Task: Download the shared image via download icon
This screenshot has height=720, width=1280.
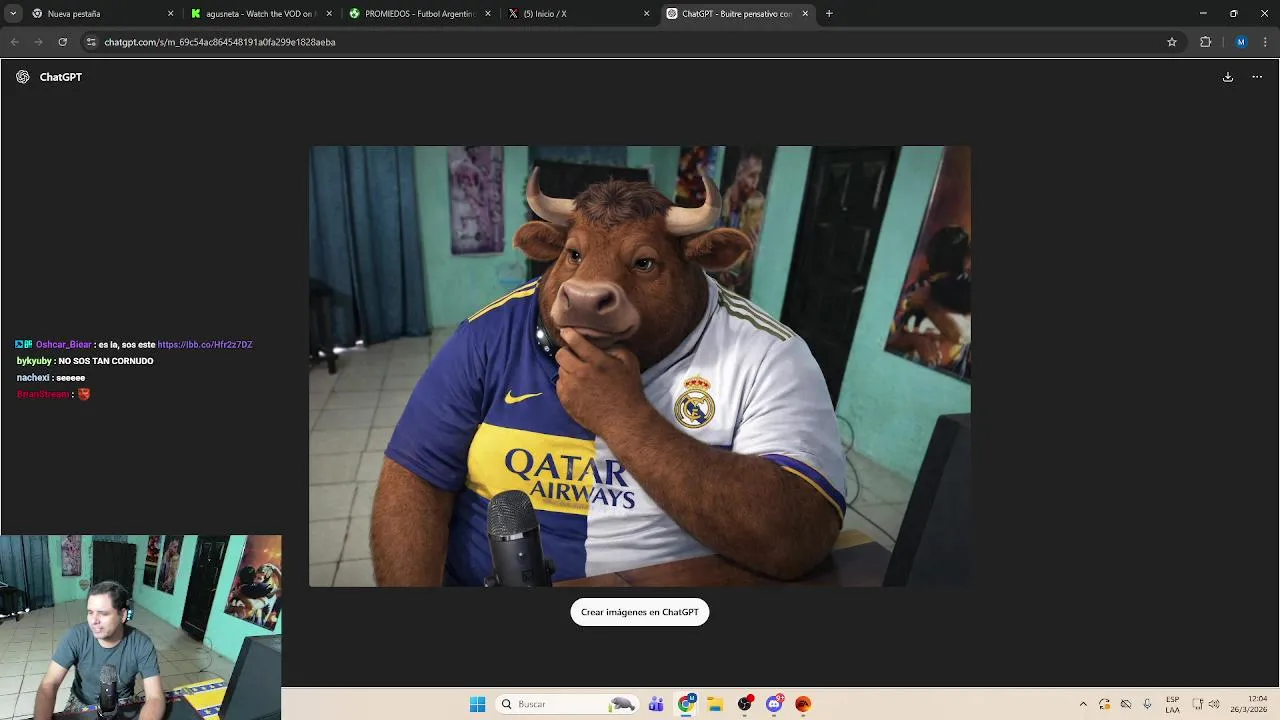Action: coord(1228,77)
